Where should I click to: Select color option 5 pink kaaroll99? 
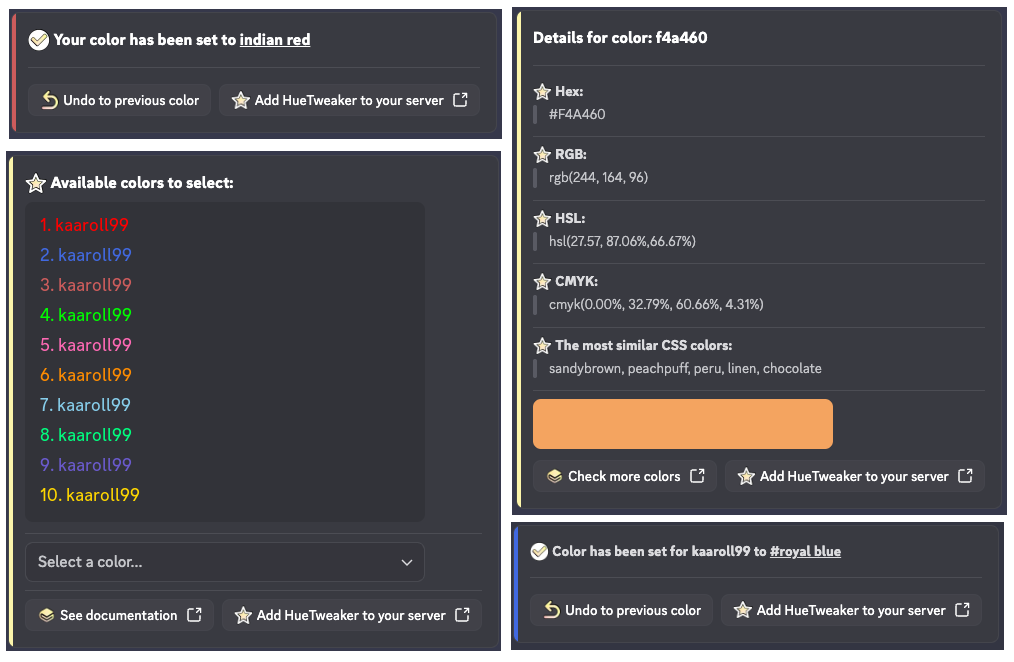86,345
